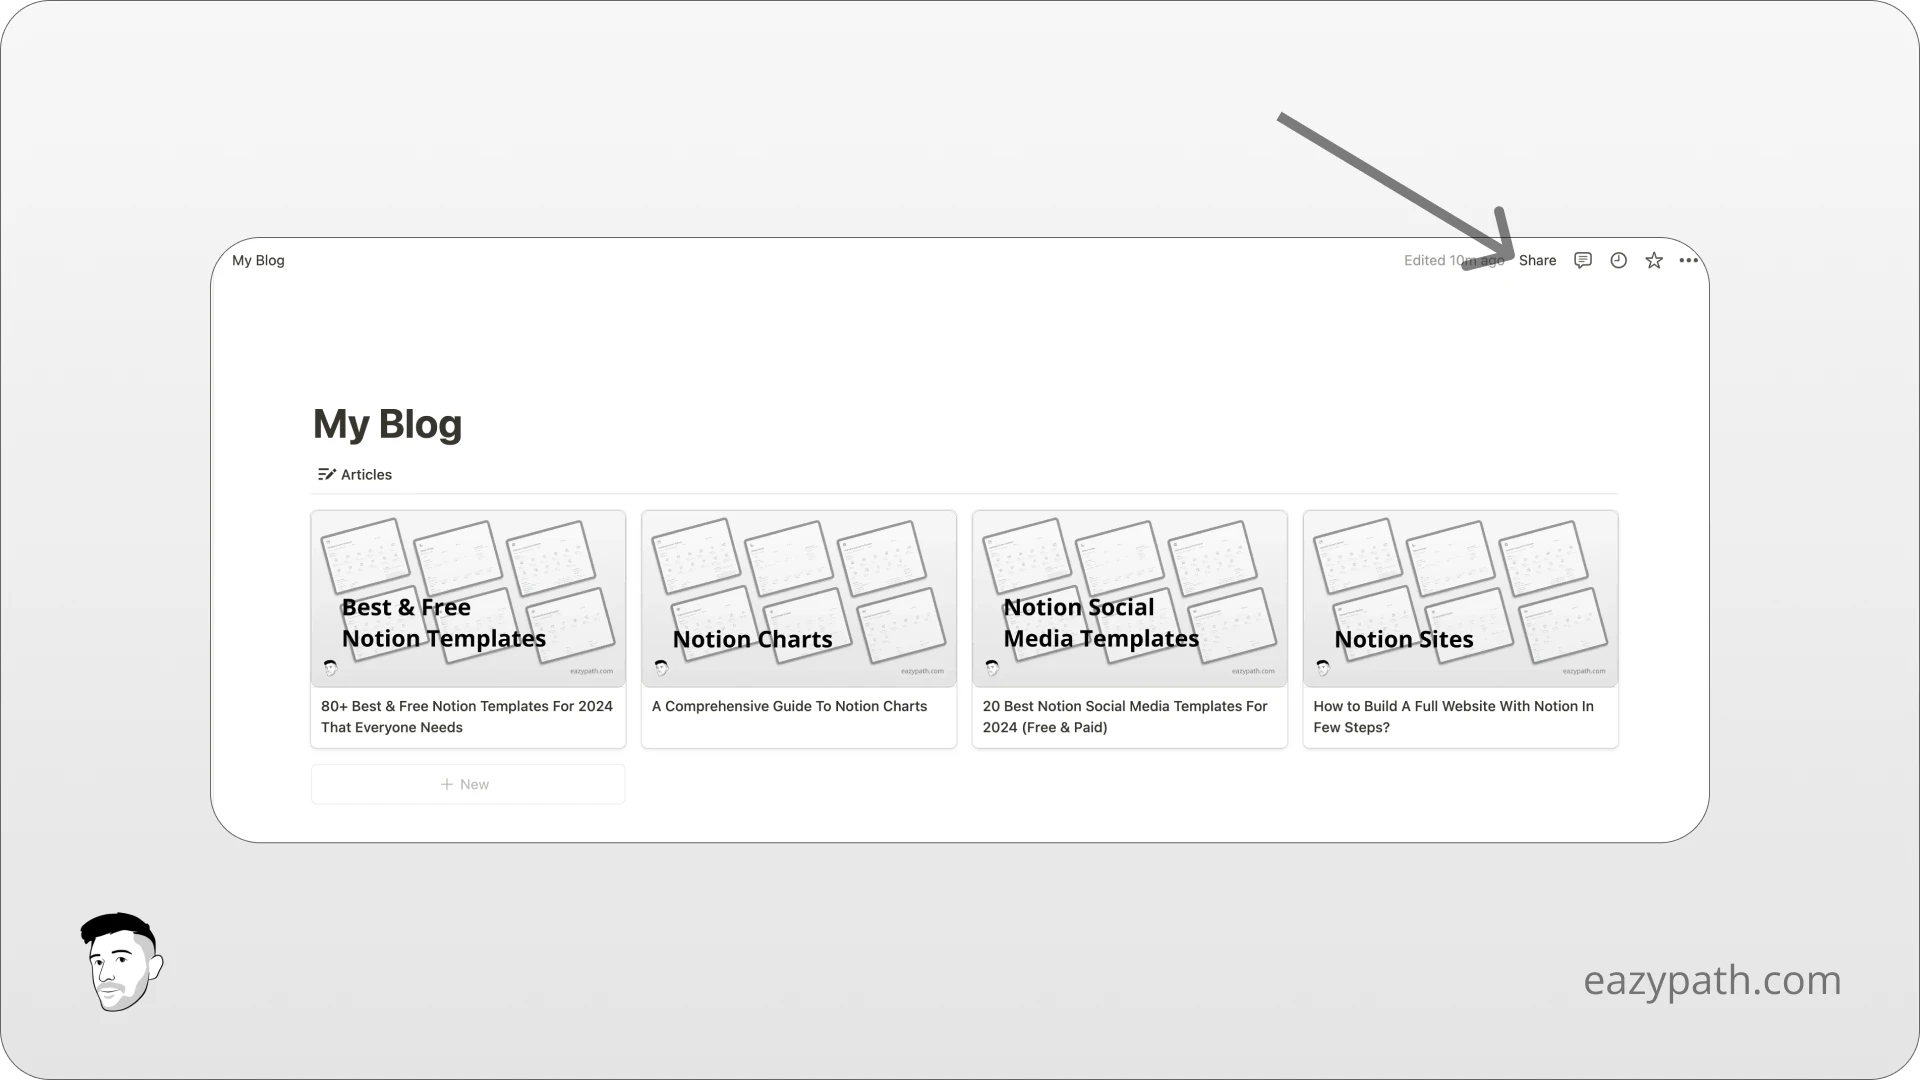This screenshot has height=1080, width=1920.
Task: Open the Notion Sites article card
Action: (1460, 628)
